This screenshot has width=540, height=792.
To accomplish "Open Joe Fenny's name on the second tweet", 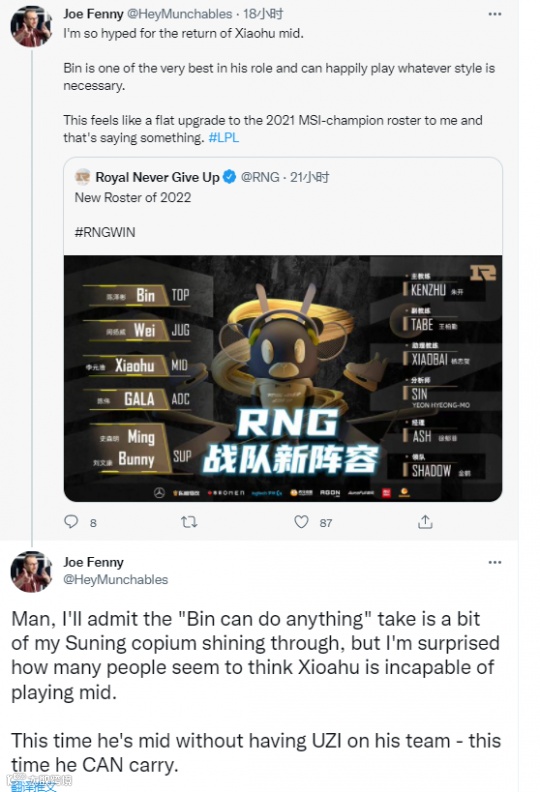I will [93, 562].
